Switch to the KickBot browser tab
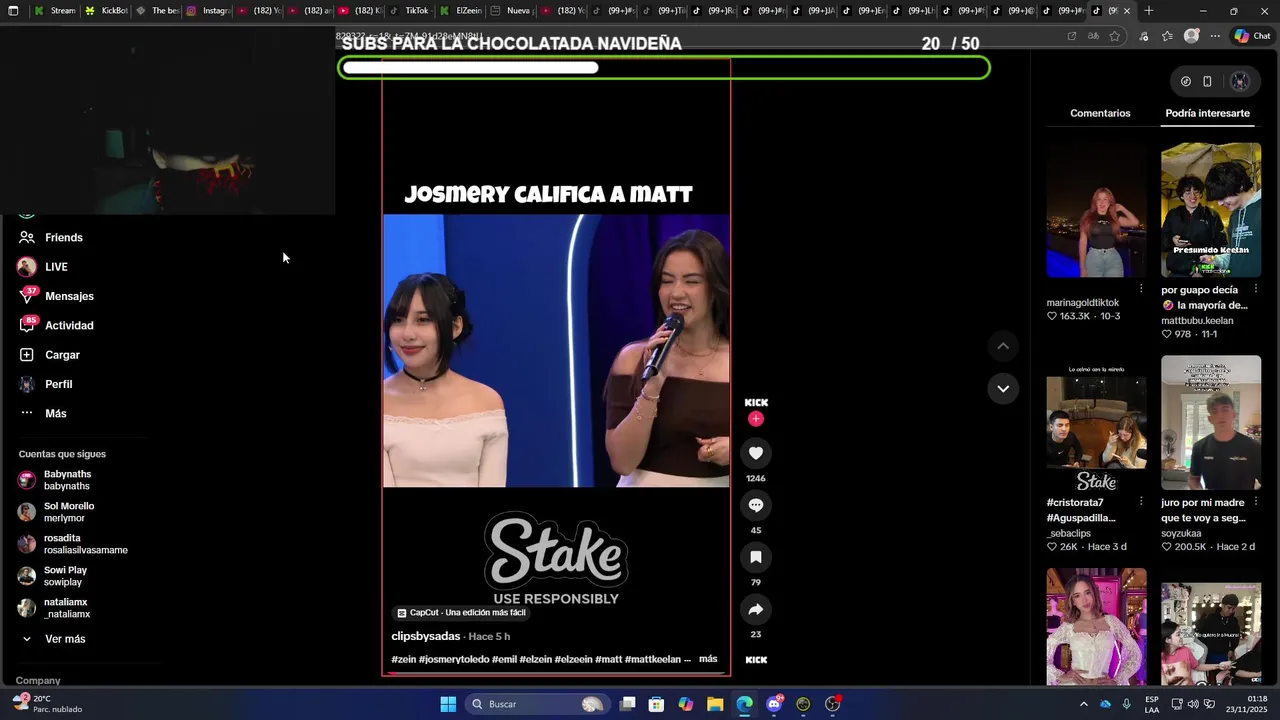The image size is (1280, 720). point(105,11)
